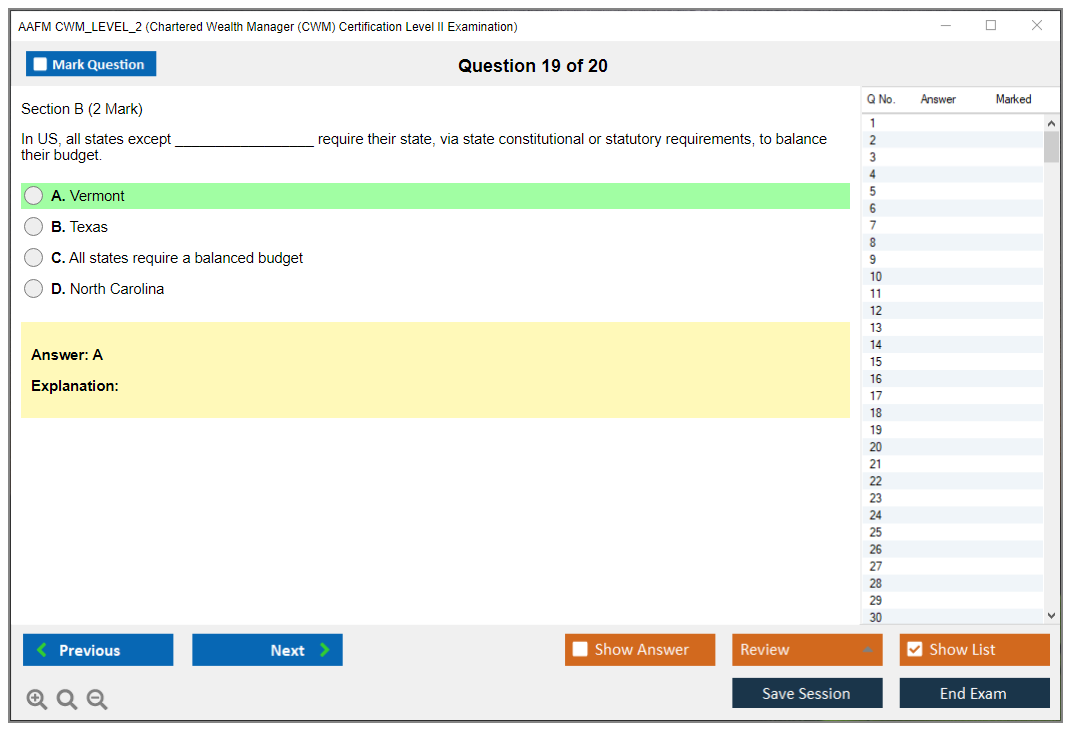Image resolution: width=1075 pixels, height=735 pixels.
Task: Select answer option A. Vermont
Action: (34, 196)
